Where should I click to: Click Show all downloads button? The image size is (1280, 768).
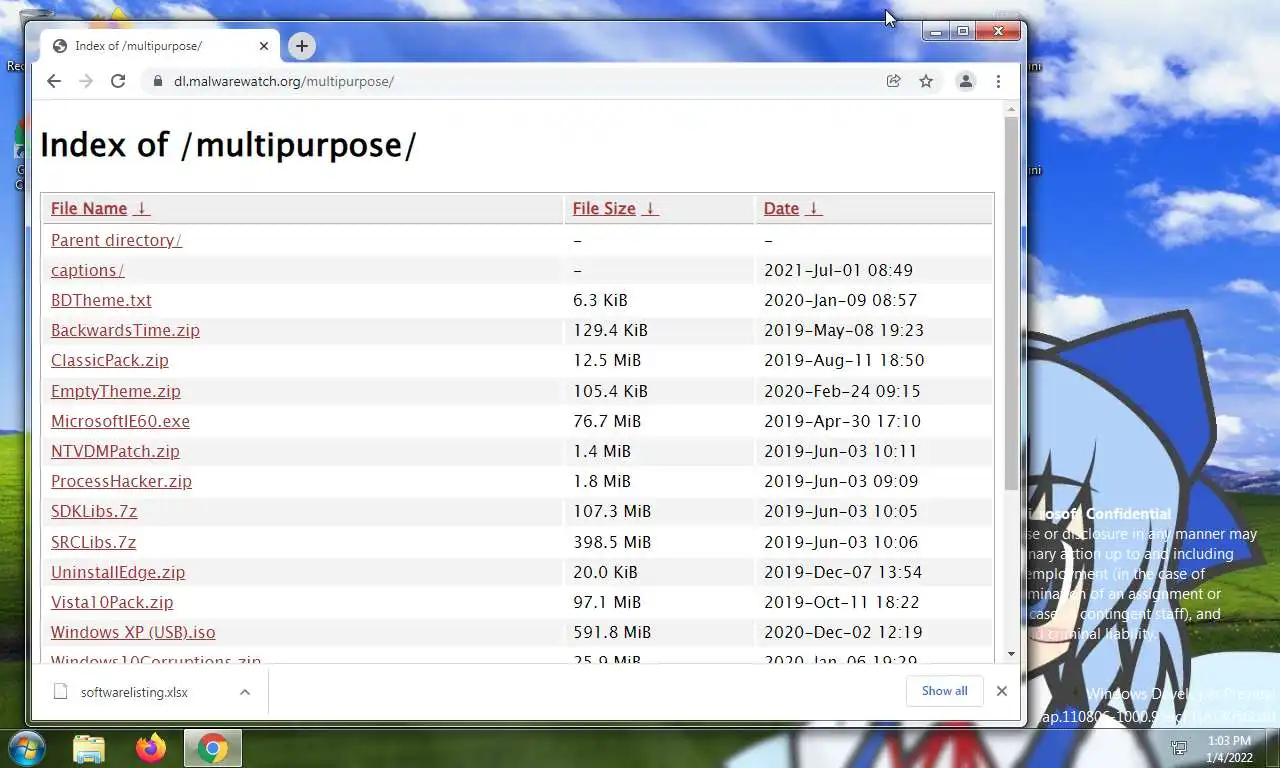(945, 691)
